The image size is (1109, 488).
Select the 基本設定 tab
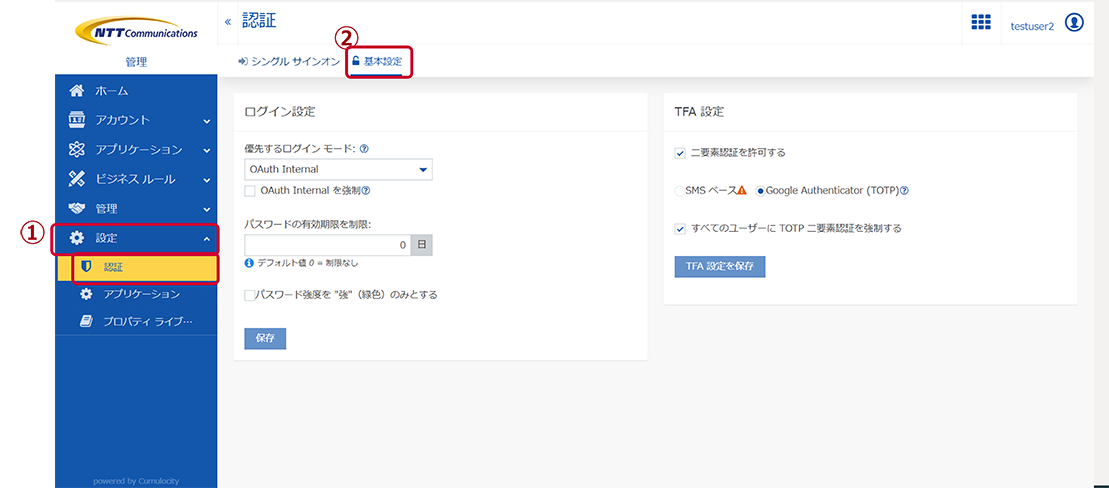click(x=377, y=62)
